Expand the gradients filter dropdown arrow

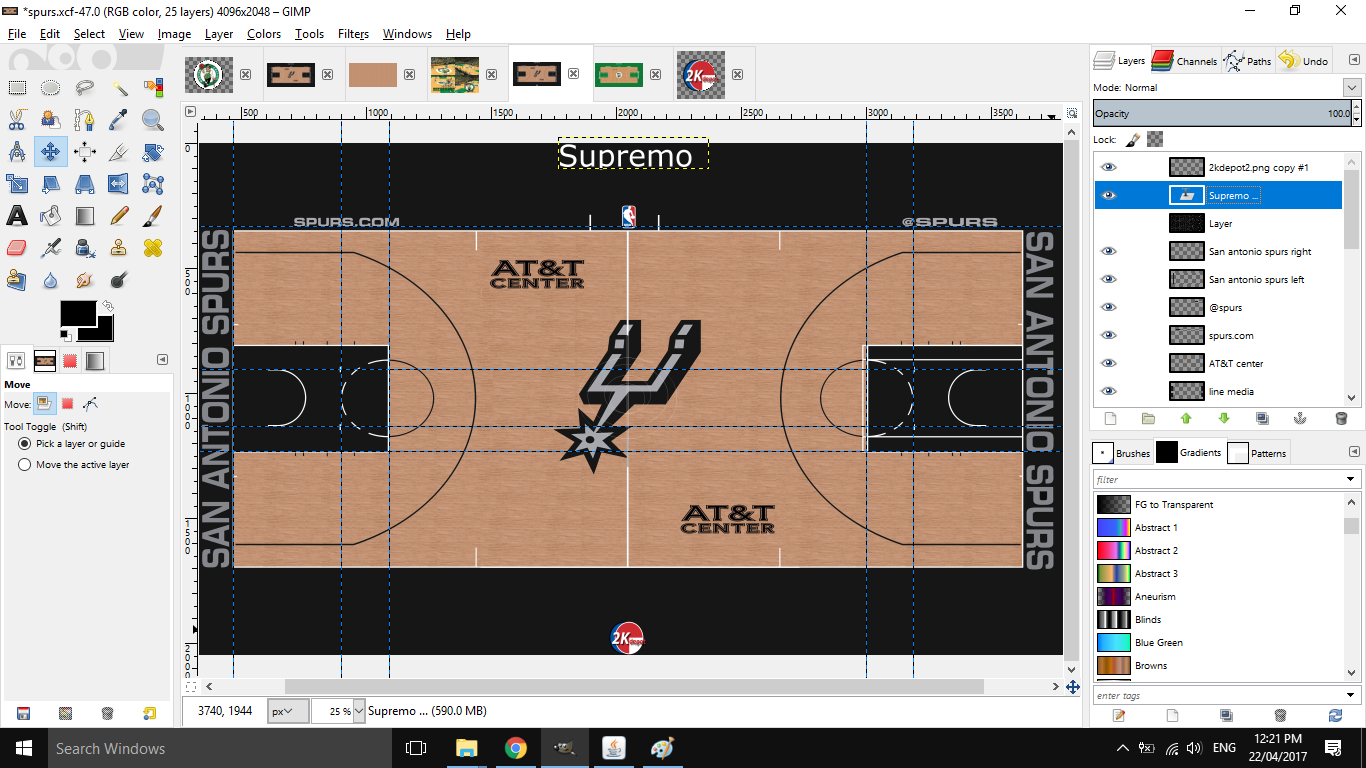pos(1350,479)
